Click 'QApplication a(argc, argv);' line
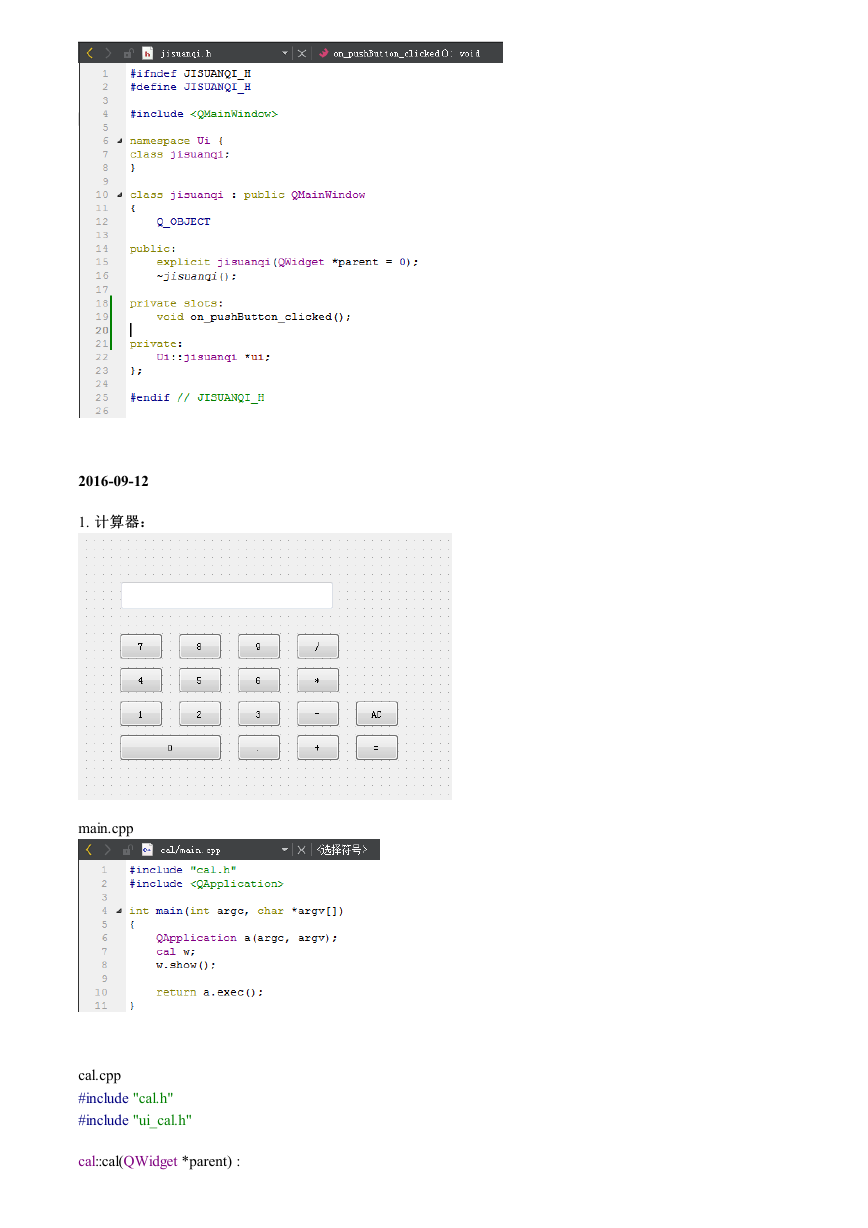 pyautogui.click(x=247, y=938)
